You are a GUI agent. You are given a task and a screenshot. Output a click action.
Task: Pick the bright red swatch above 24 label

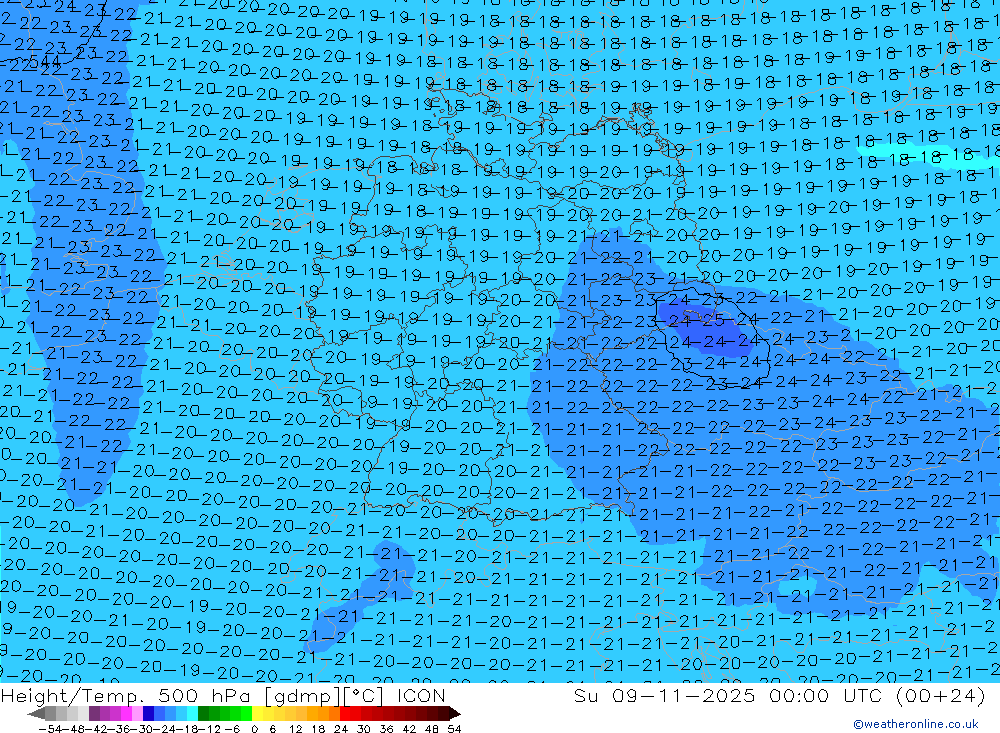tap(345, 713)
